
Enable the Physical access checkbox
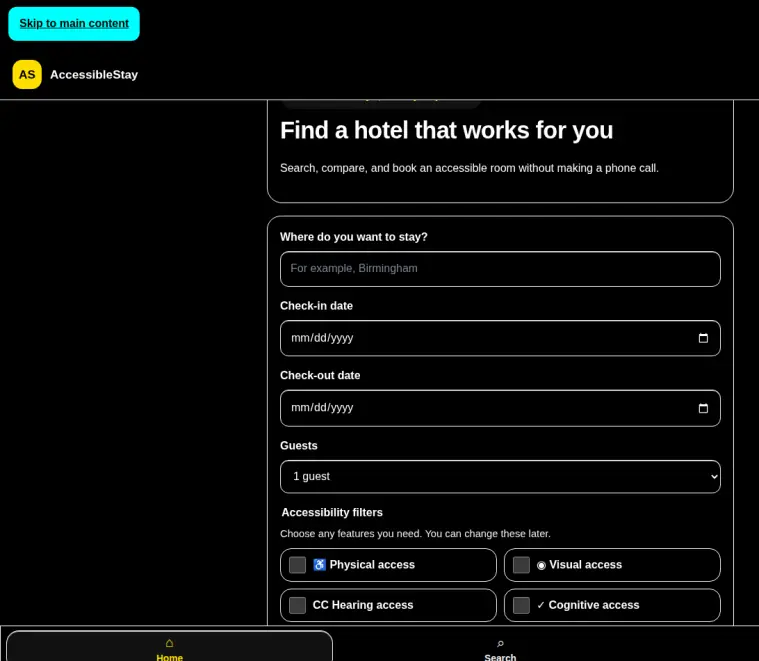pyautogui.click(x=297, y=565)
